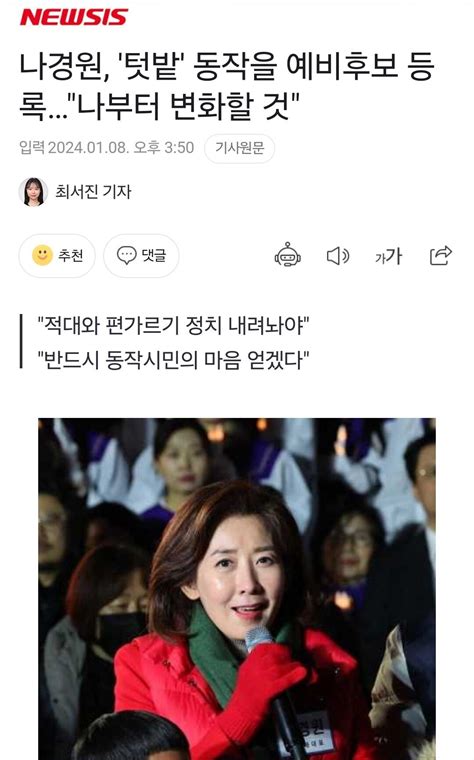Viewport: 474px width, 760px height.
Task: Open the NEWSIS logo home link
Action: point(74,17)
